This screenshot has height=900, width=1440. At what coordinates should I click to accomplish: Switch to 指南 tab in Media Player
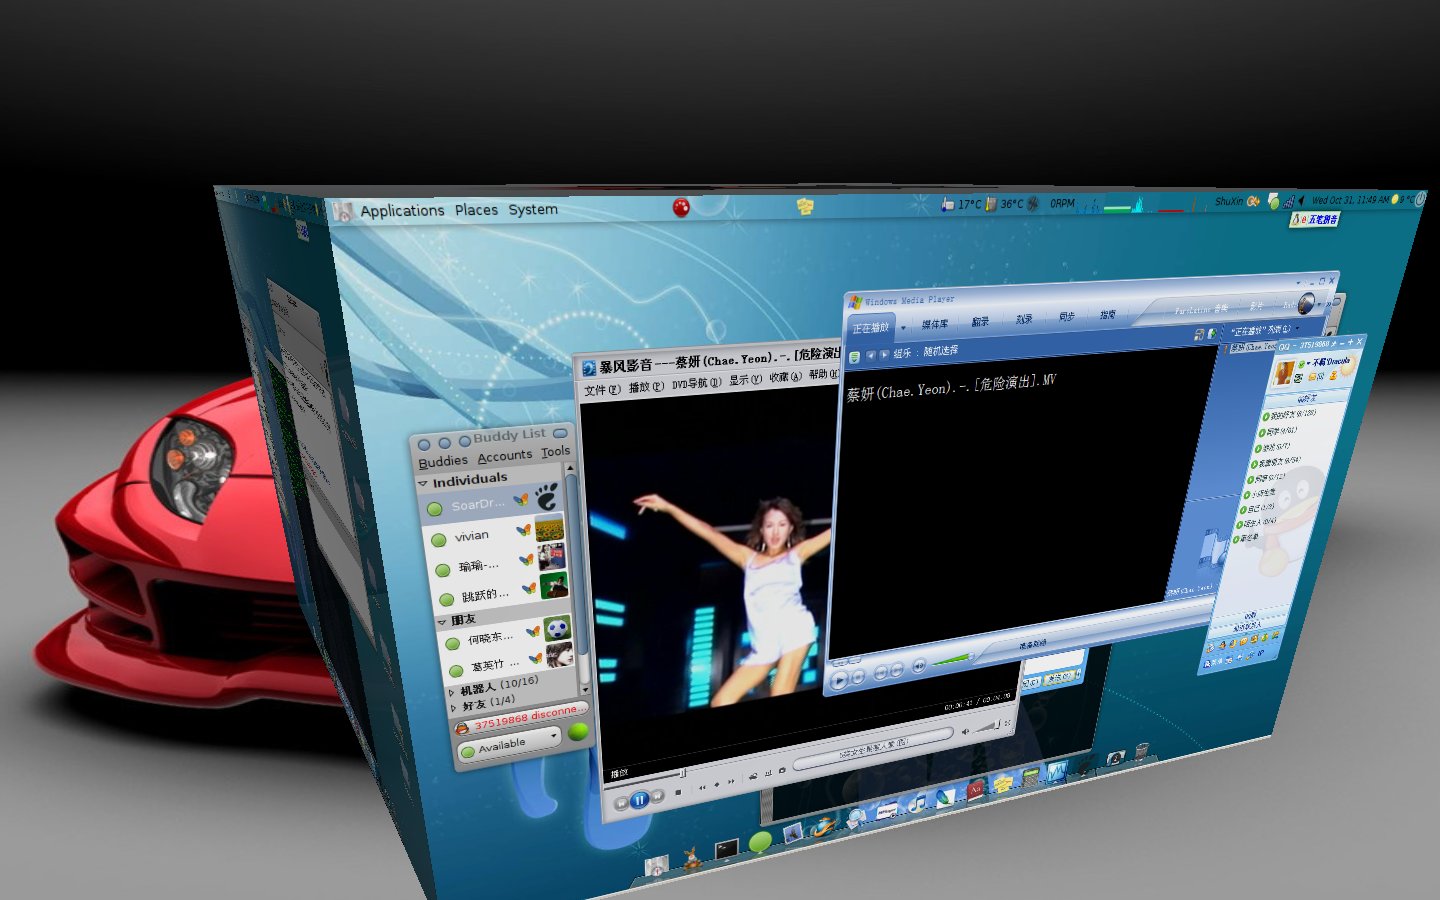(1108, 314)
